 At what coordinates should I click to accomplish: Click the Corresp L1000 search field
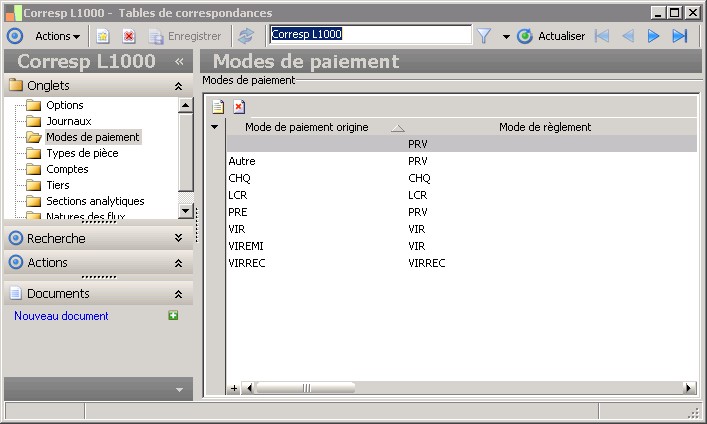370,34
